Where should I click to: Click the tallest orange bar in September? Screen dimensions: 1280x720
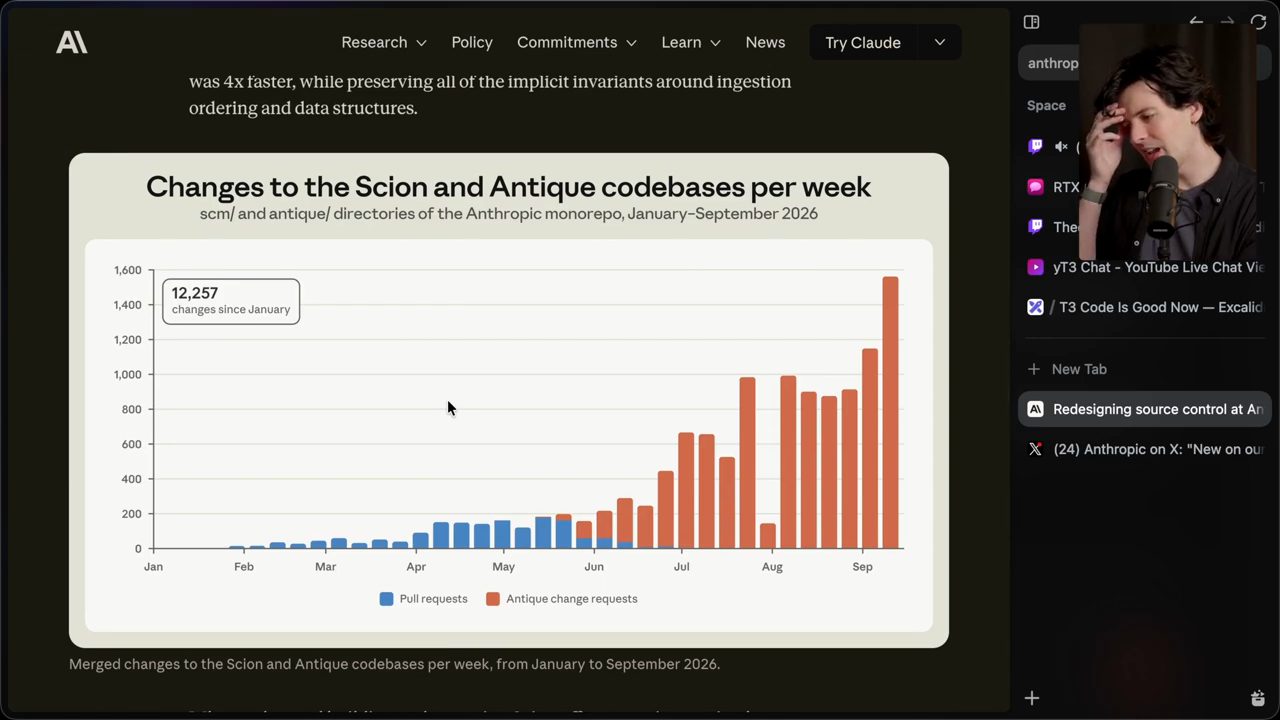tap(890, 412)
